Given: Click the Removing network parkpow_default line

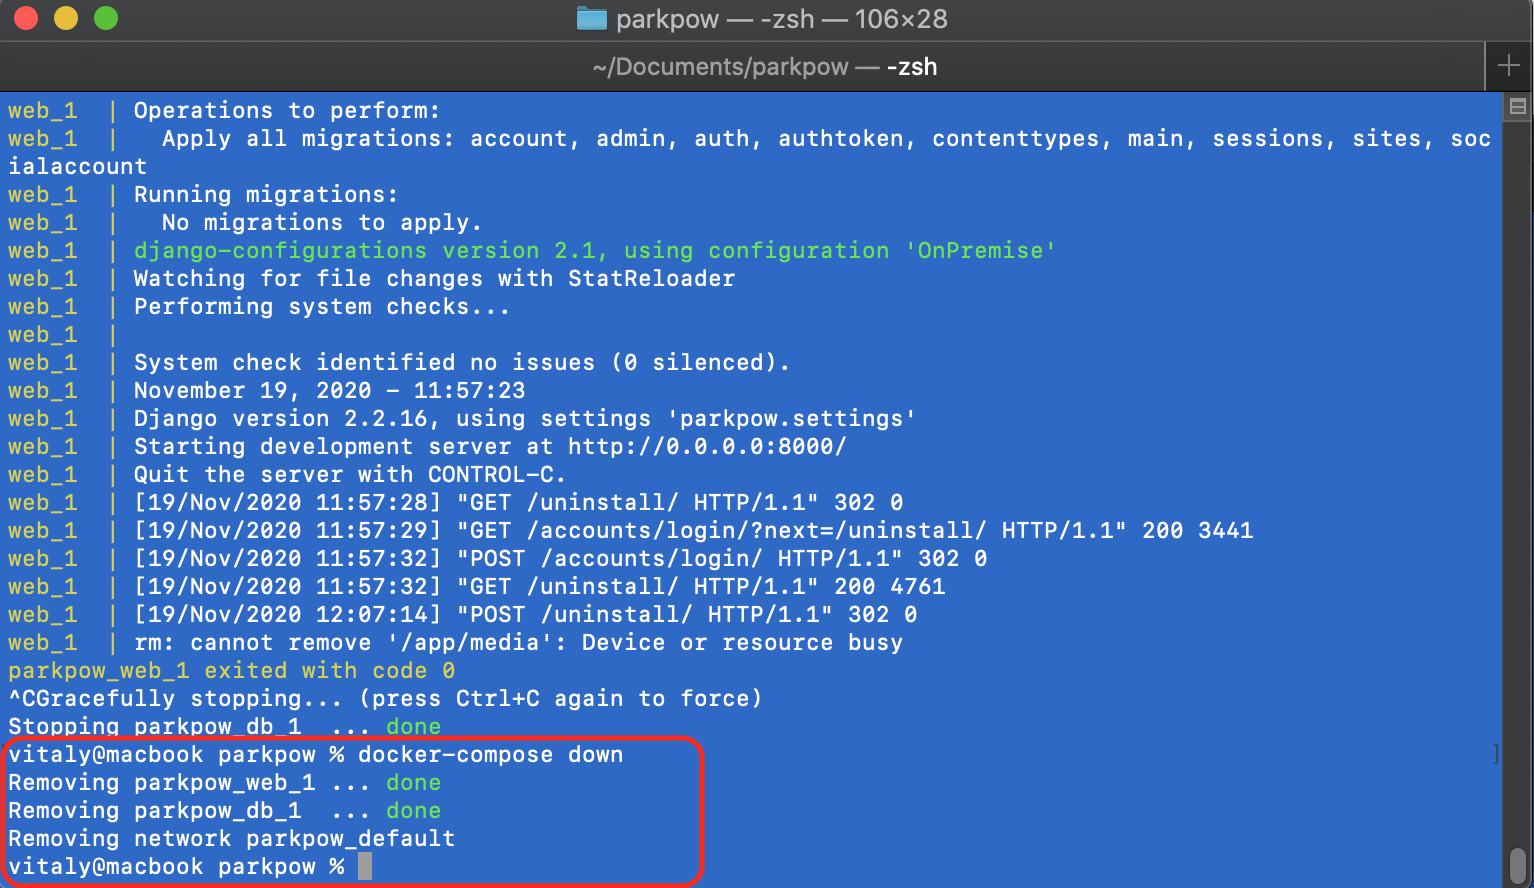Looking at the screenshot, I should click(x=232, y=839).
